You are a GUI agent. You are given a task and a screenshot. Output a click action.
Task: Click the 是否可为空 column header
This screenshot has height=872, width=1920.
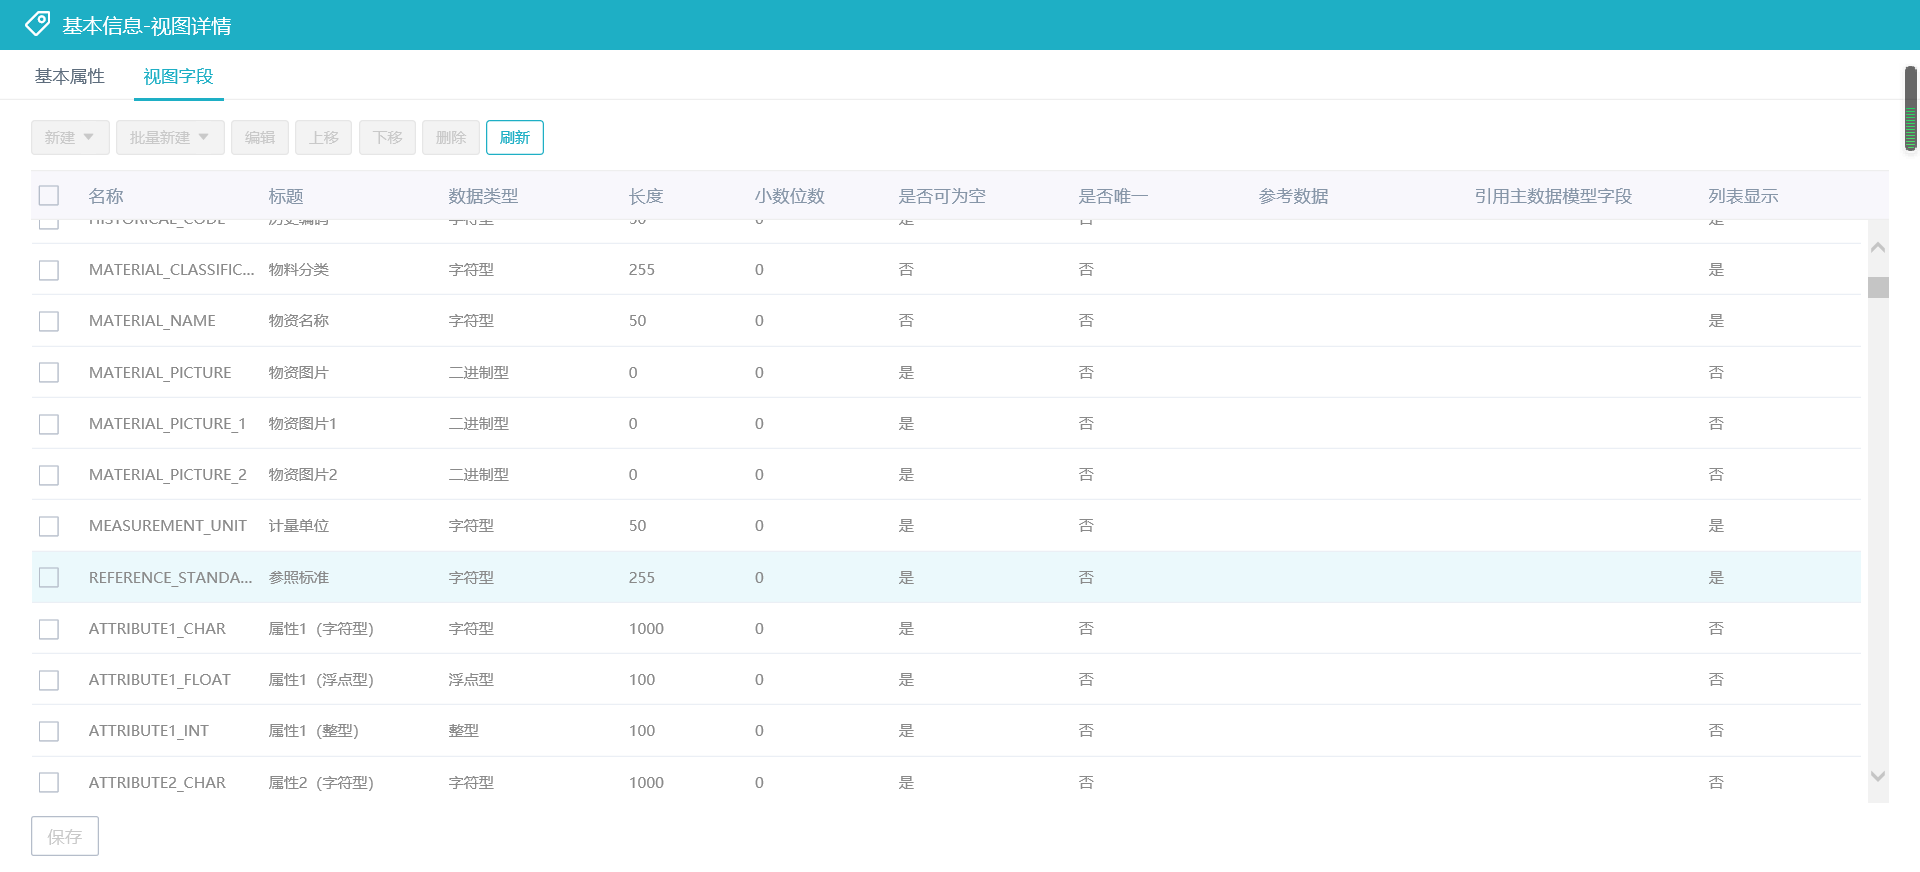(942, 196)
